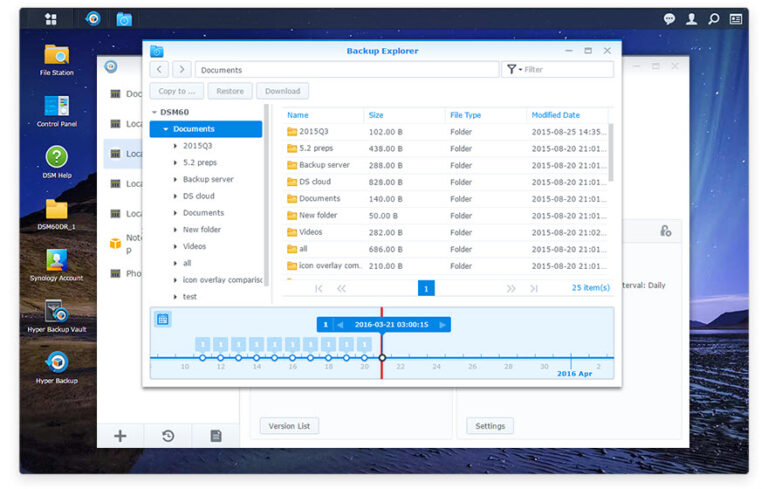Screen dimensions: 768x489
Task: Click the Version List button
Action: (x=289, y=426)
